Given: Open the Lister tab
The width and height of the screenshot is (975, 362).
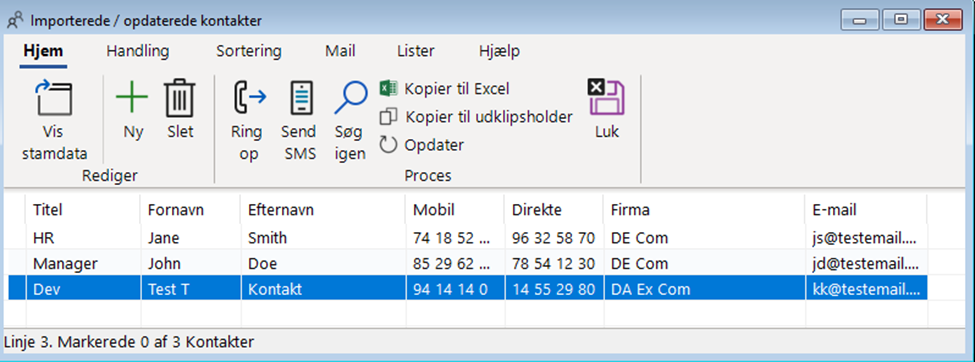Looking at the screenshot, I should pos(415,51).
